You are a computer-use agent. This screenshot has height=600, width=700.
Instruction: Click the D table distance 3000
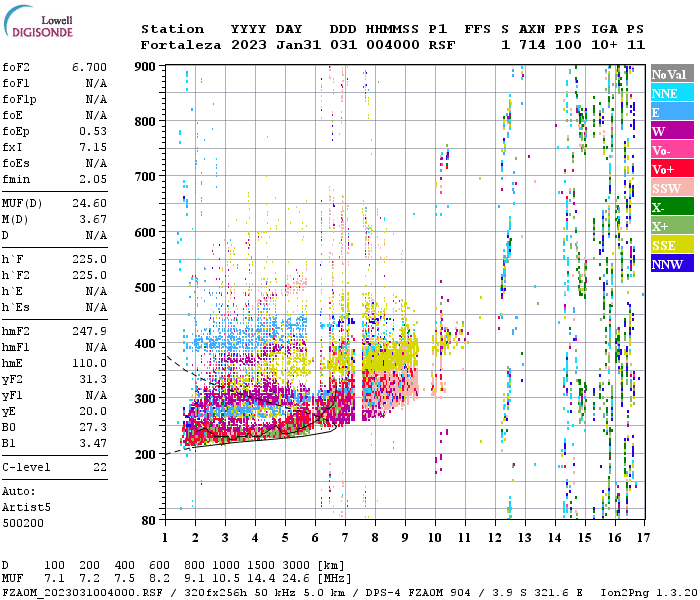pyautogui.click(x=296, y=565)
